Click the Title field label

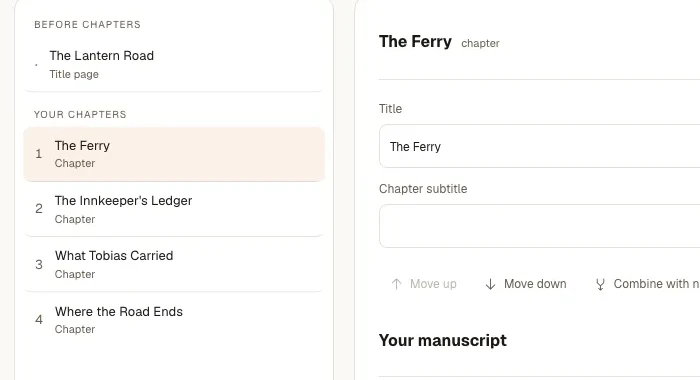pyautogui.click(x=390, y=109)
